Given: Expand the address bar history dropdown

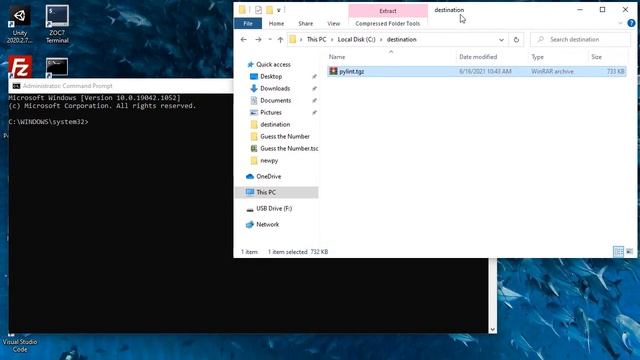Looking at the screenshot, I should click(501, 40).
